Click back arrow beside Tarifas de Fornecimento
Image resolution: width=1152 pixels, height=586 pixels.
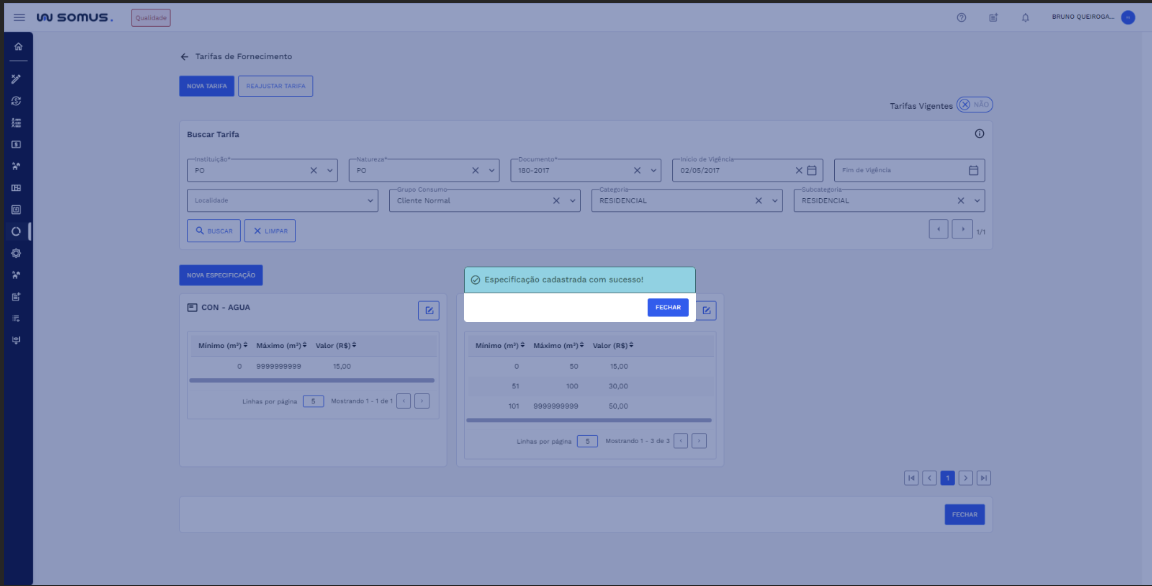coord(184,57)
